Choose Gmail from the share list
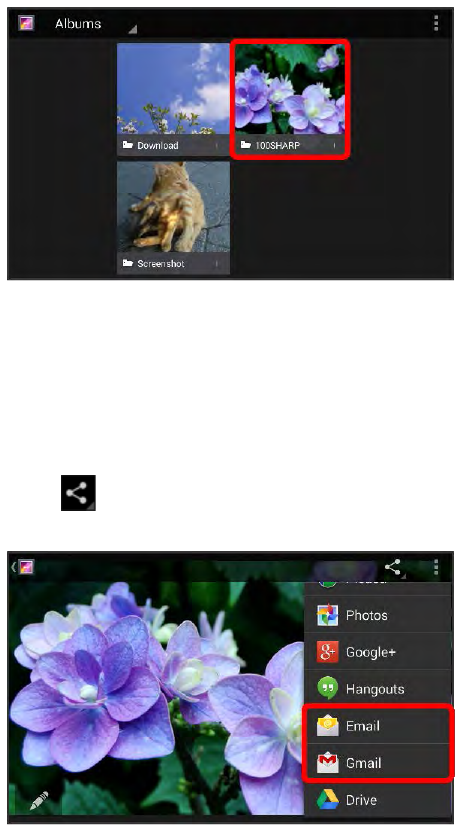The height and width of the screenshot is (831, 459). tap(378, 763)
